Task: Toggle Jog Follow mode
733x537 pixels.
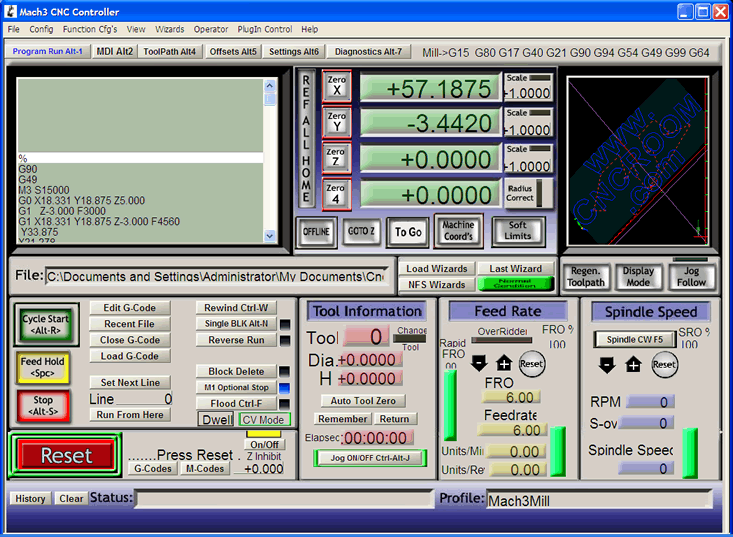Action: 691,277
